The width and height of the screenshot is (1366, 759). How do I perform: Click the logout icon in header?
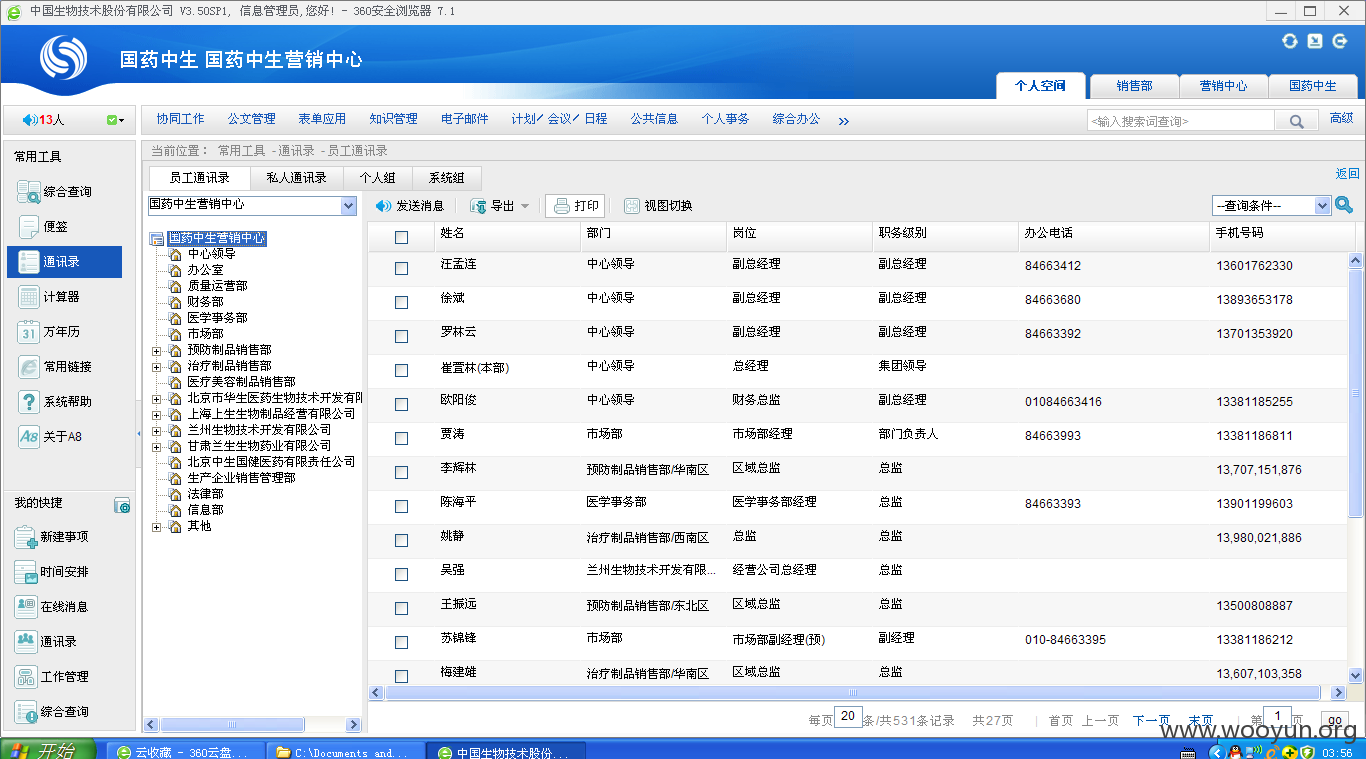(x=1340, y=41)
